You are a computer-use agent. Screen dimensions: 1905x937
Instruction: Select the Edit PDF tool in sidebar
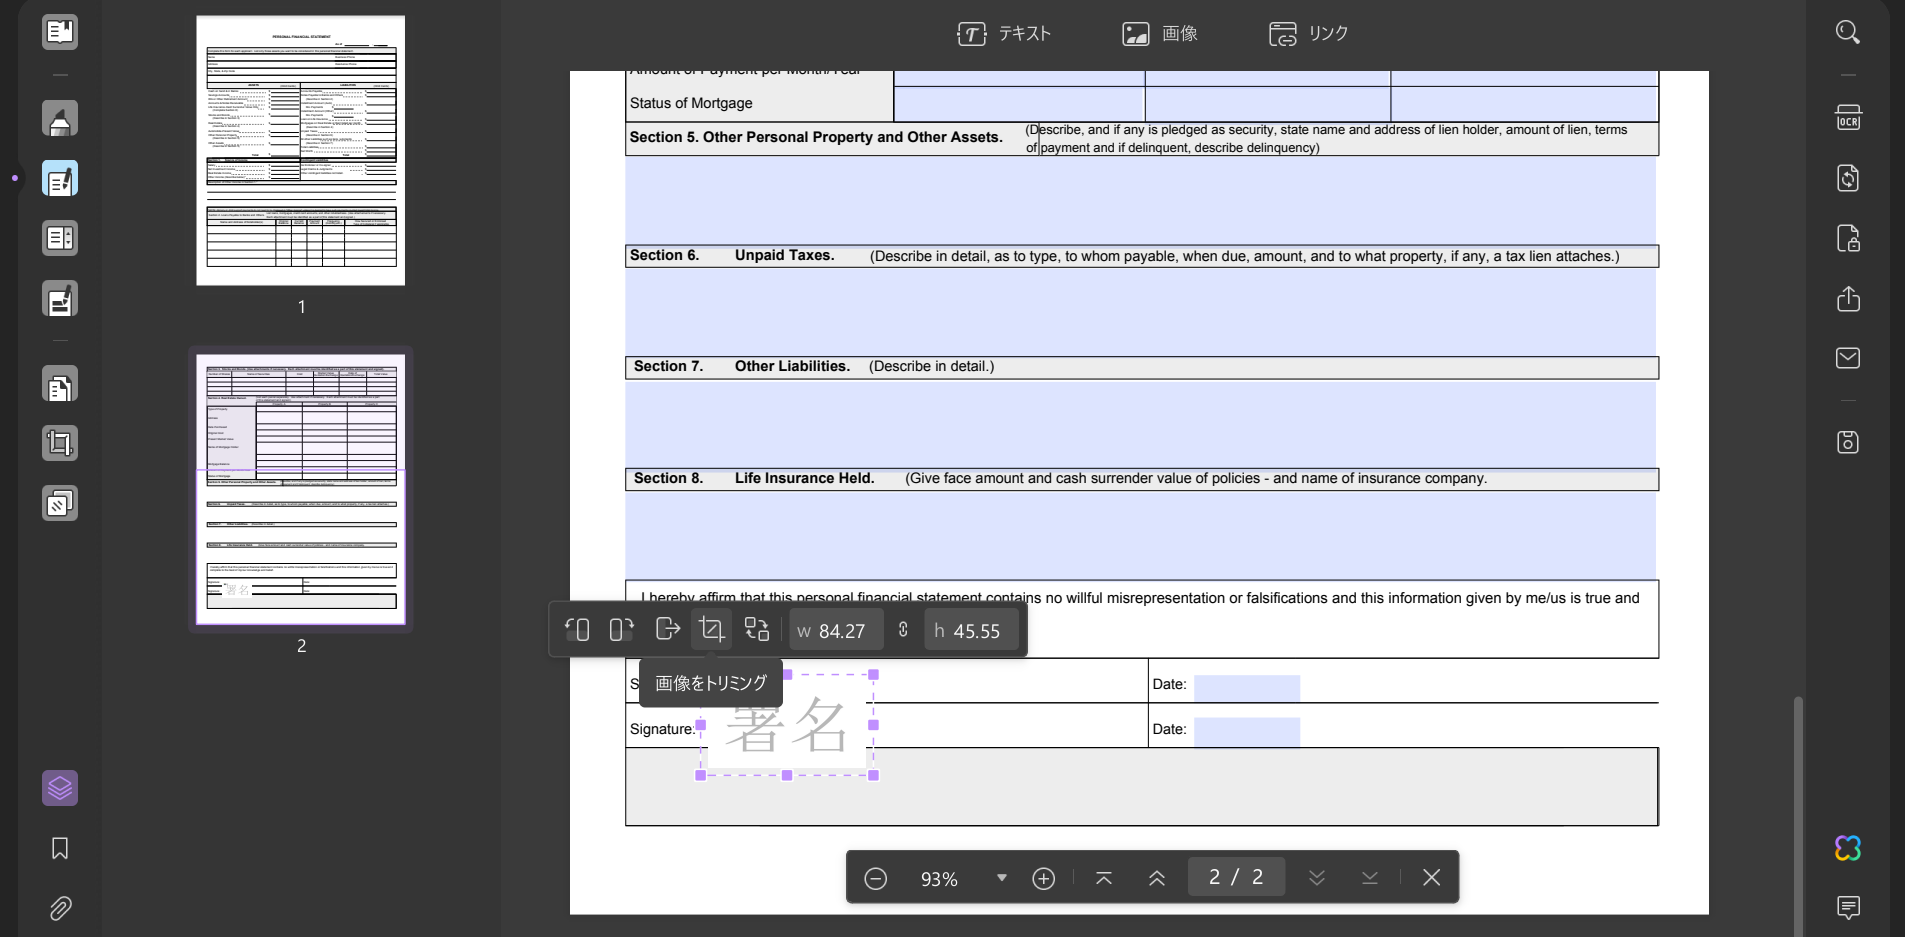[60, 179]
